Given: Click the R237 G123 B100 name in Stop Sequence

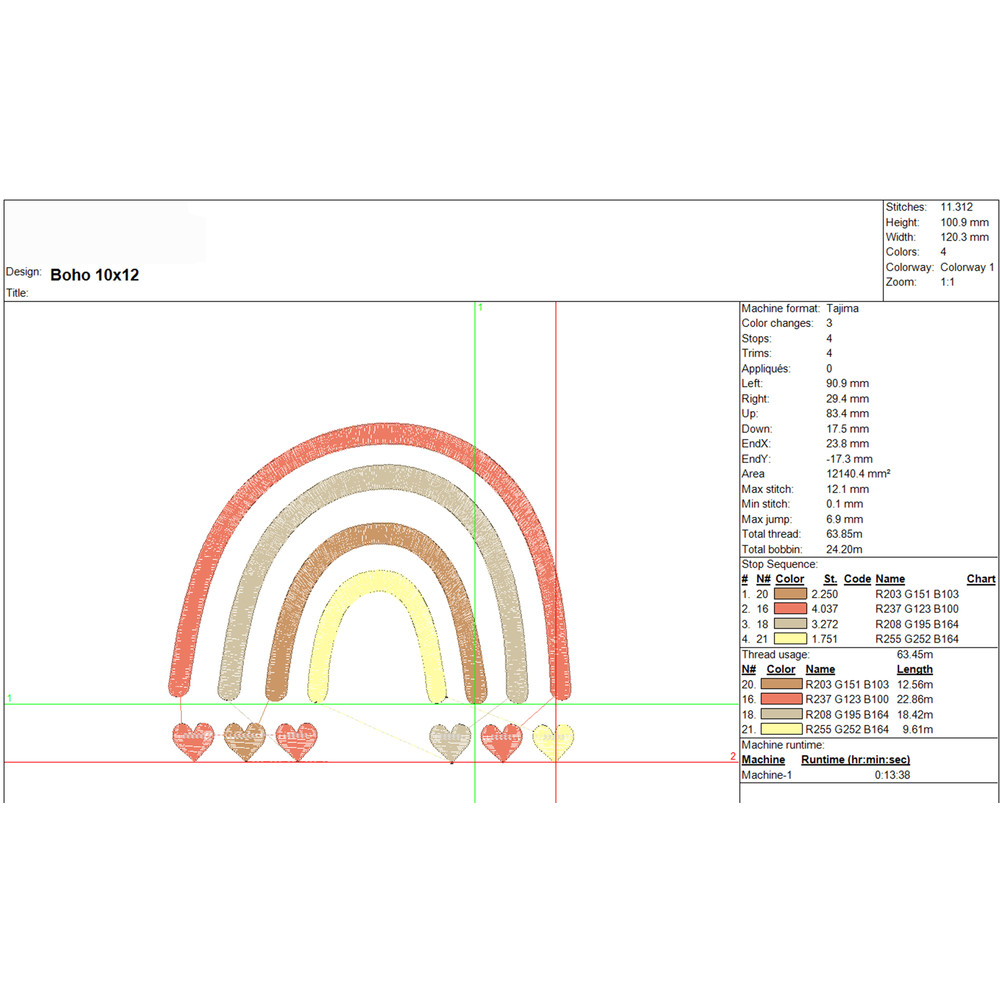Looking at the screenshot, I should (x=916, y=609).
